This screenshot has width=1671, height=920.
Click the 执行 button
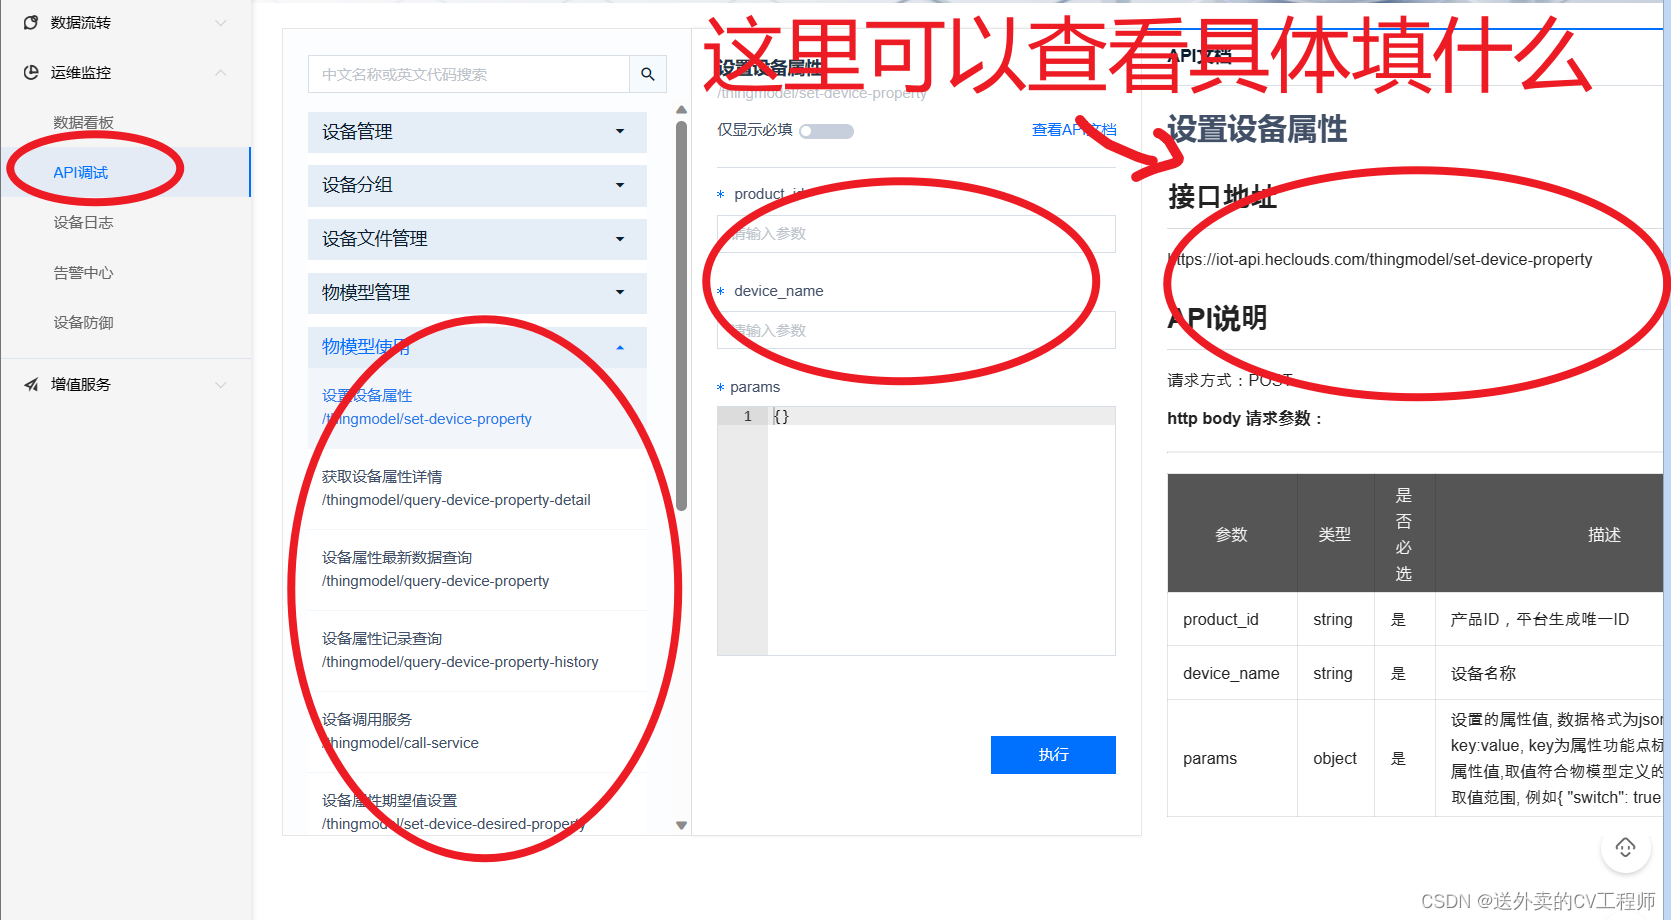click(x=1053, y=755)
